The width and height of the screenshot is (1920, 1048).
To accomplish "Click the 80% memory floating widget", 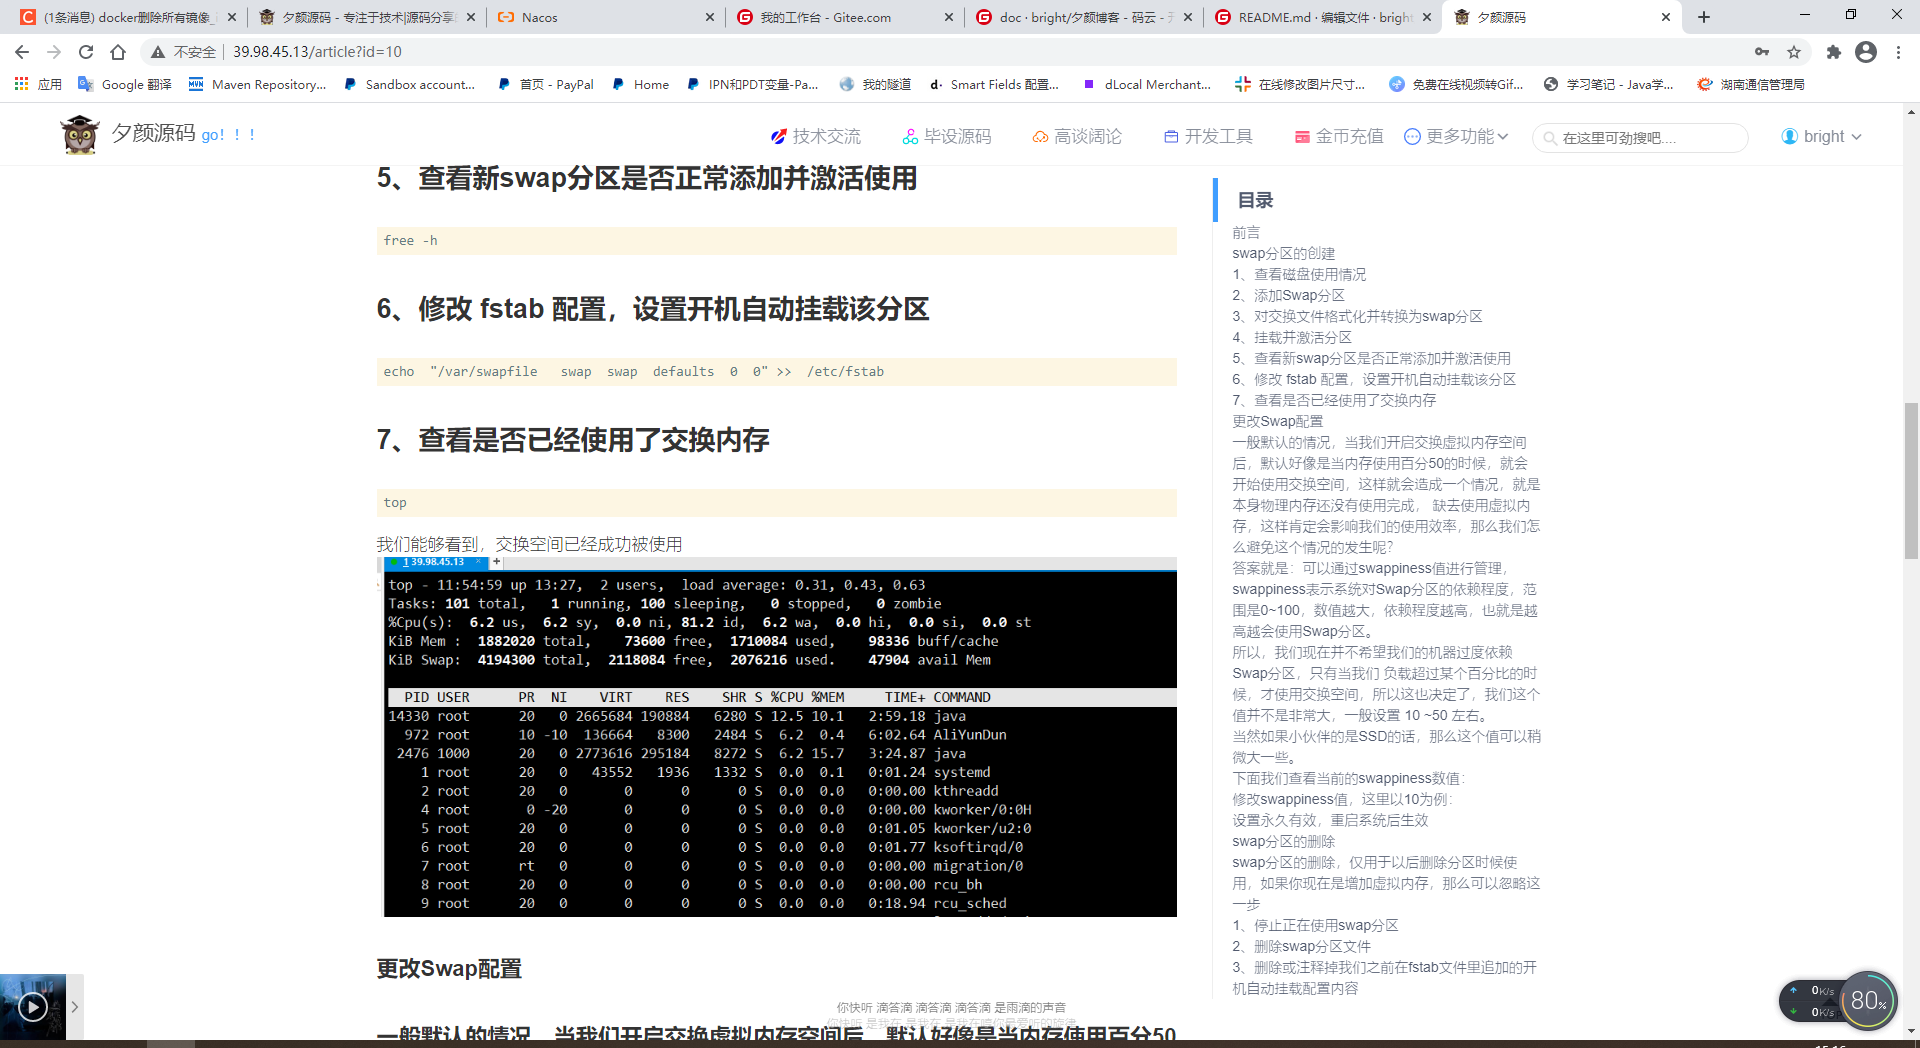I will (x=1867, y=1000).
